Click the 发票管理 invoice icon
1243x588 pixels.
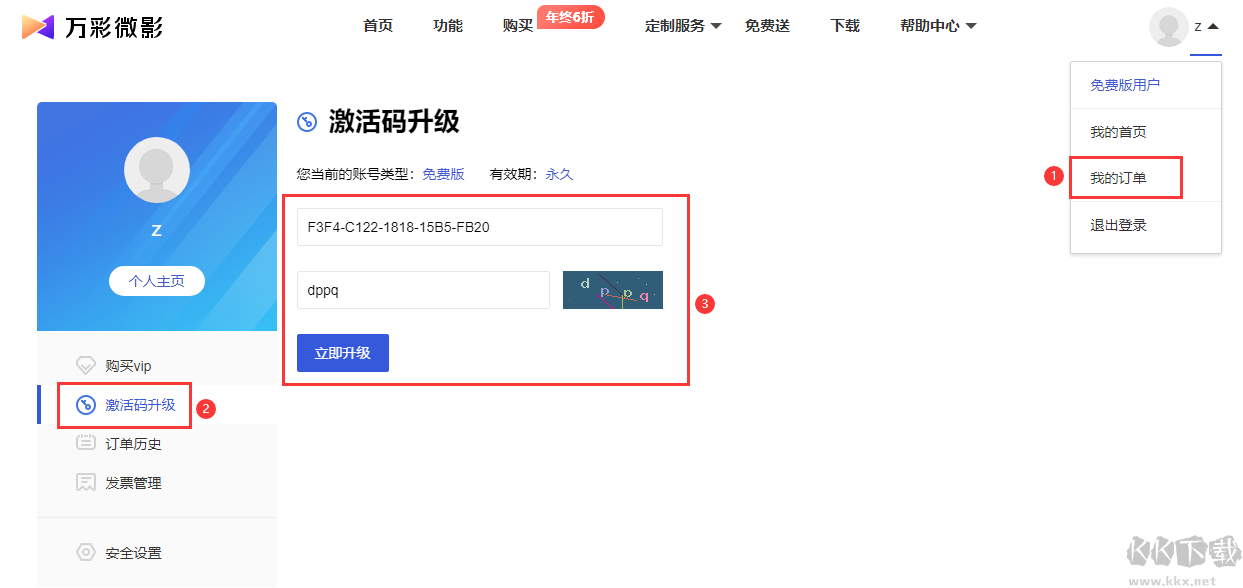[86, 482]
